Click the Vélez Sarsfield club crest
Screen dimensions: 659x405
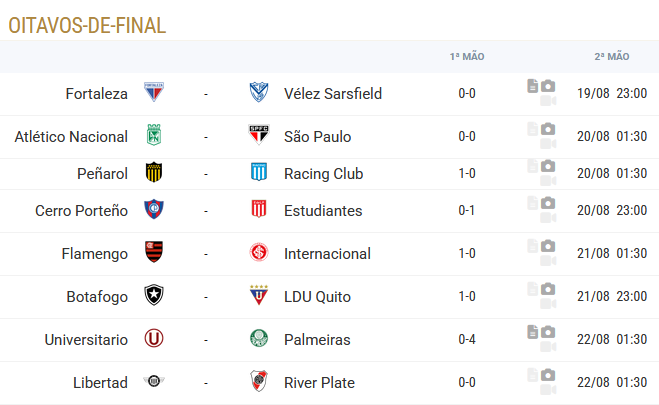(259, 92)
